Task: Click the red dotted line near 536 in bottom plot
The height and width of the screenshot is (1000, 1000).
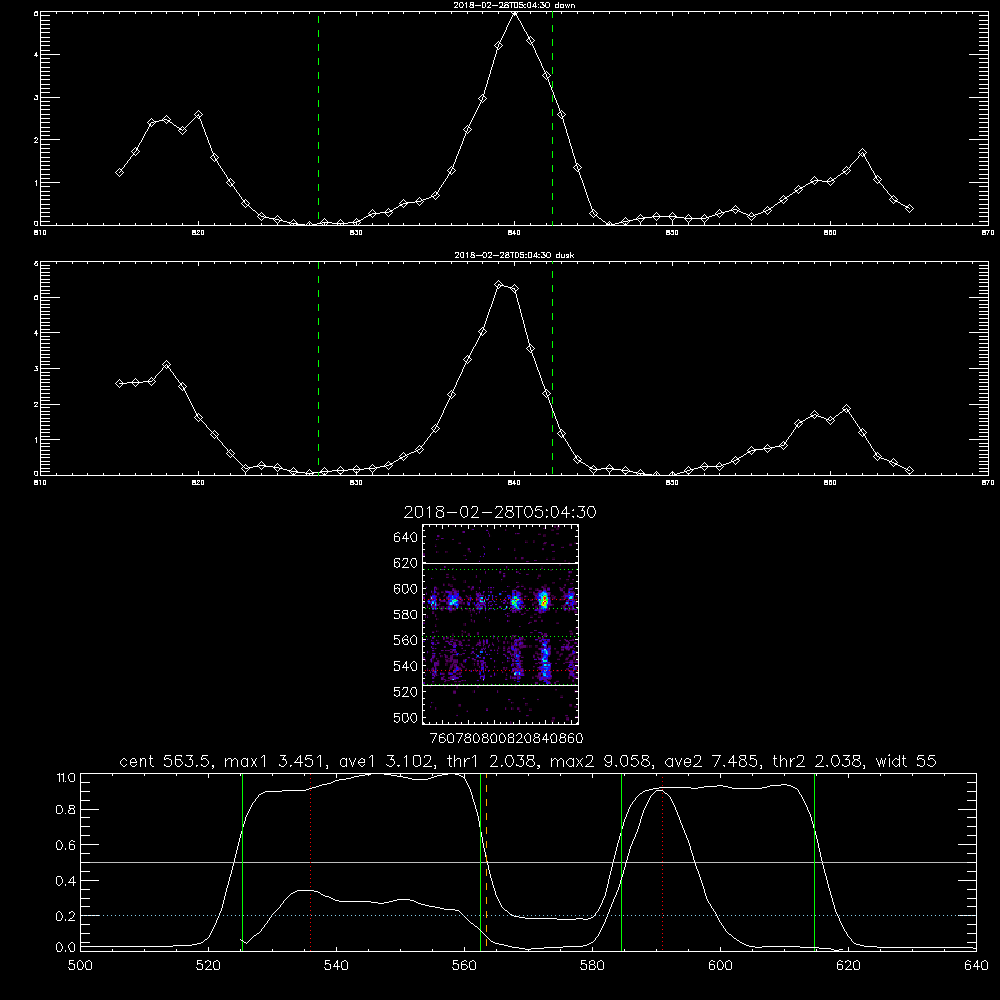Action: point(311,862)
